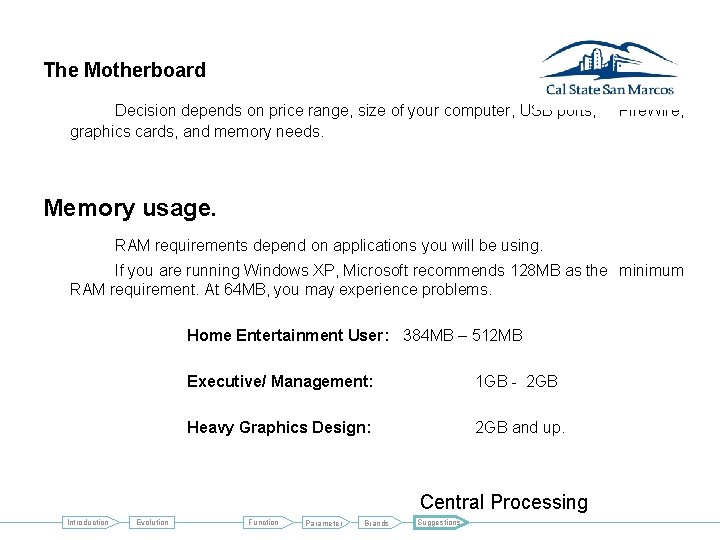The height and width of the screenshot is (540, 720).
Task: Select the Parameter navigation step
Action: (x=326, y=523)
